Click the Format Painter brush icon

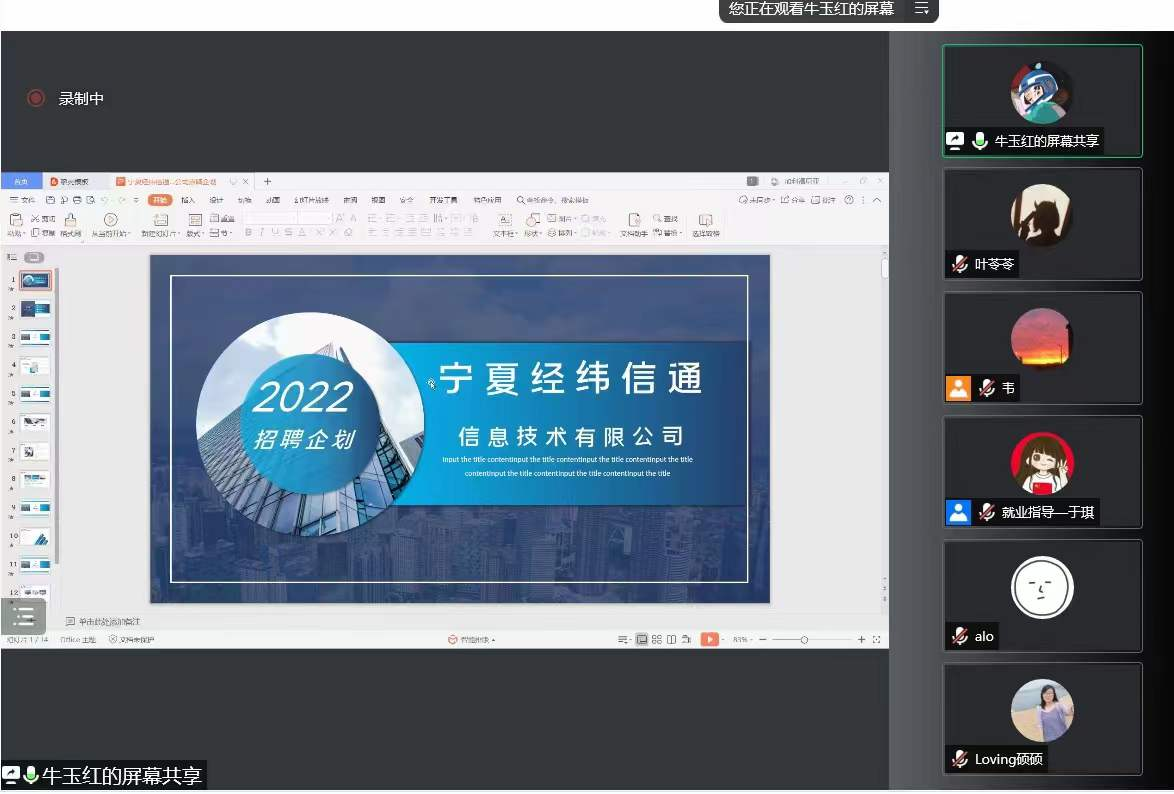tap(71, 220)
